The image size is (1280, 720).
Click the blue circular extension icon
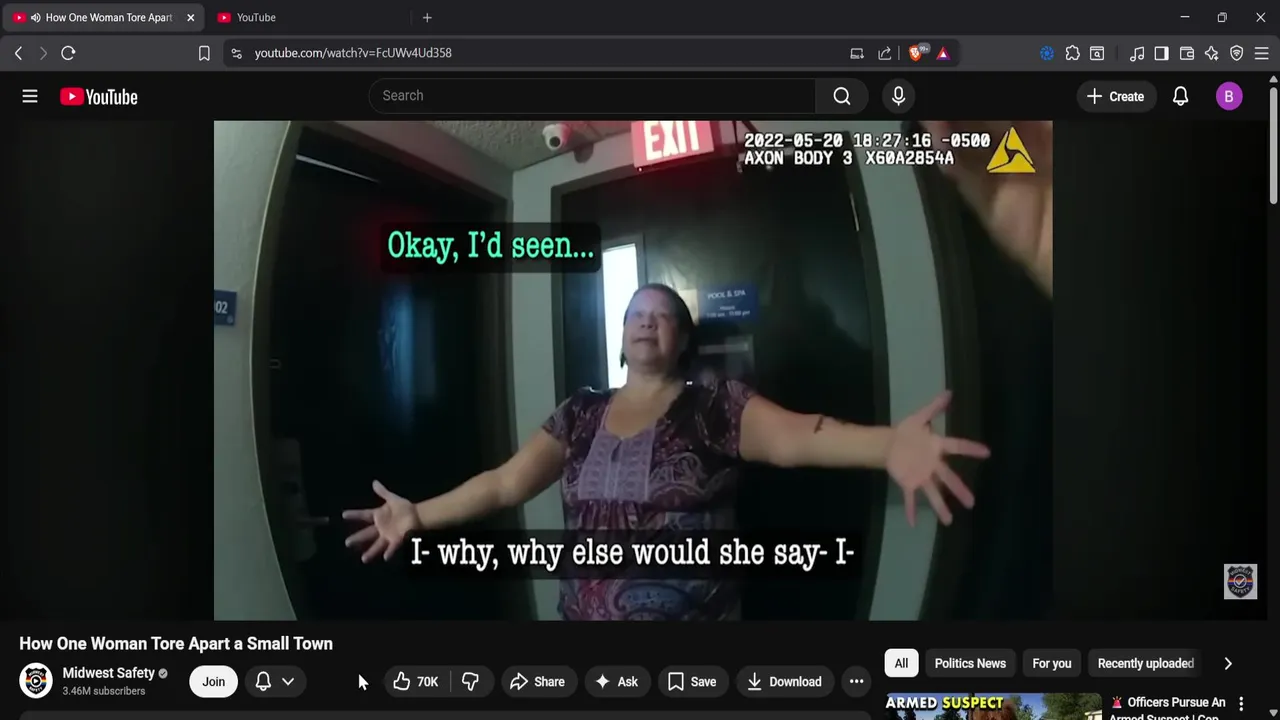(x=1047, y=53)
